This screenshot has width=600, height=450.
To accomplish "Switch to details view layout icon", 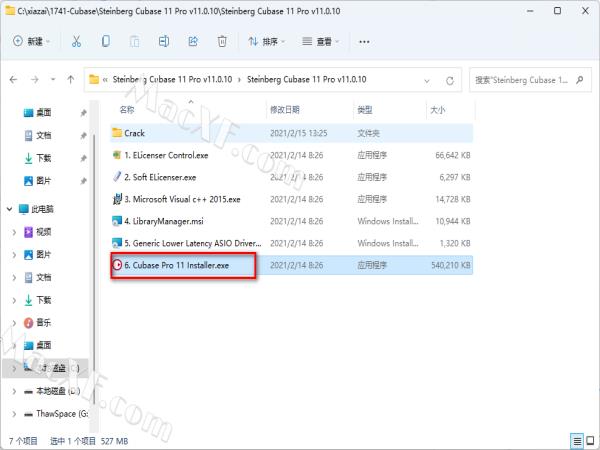I will pos(577,441).
